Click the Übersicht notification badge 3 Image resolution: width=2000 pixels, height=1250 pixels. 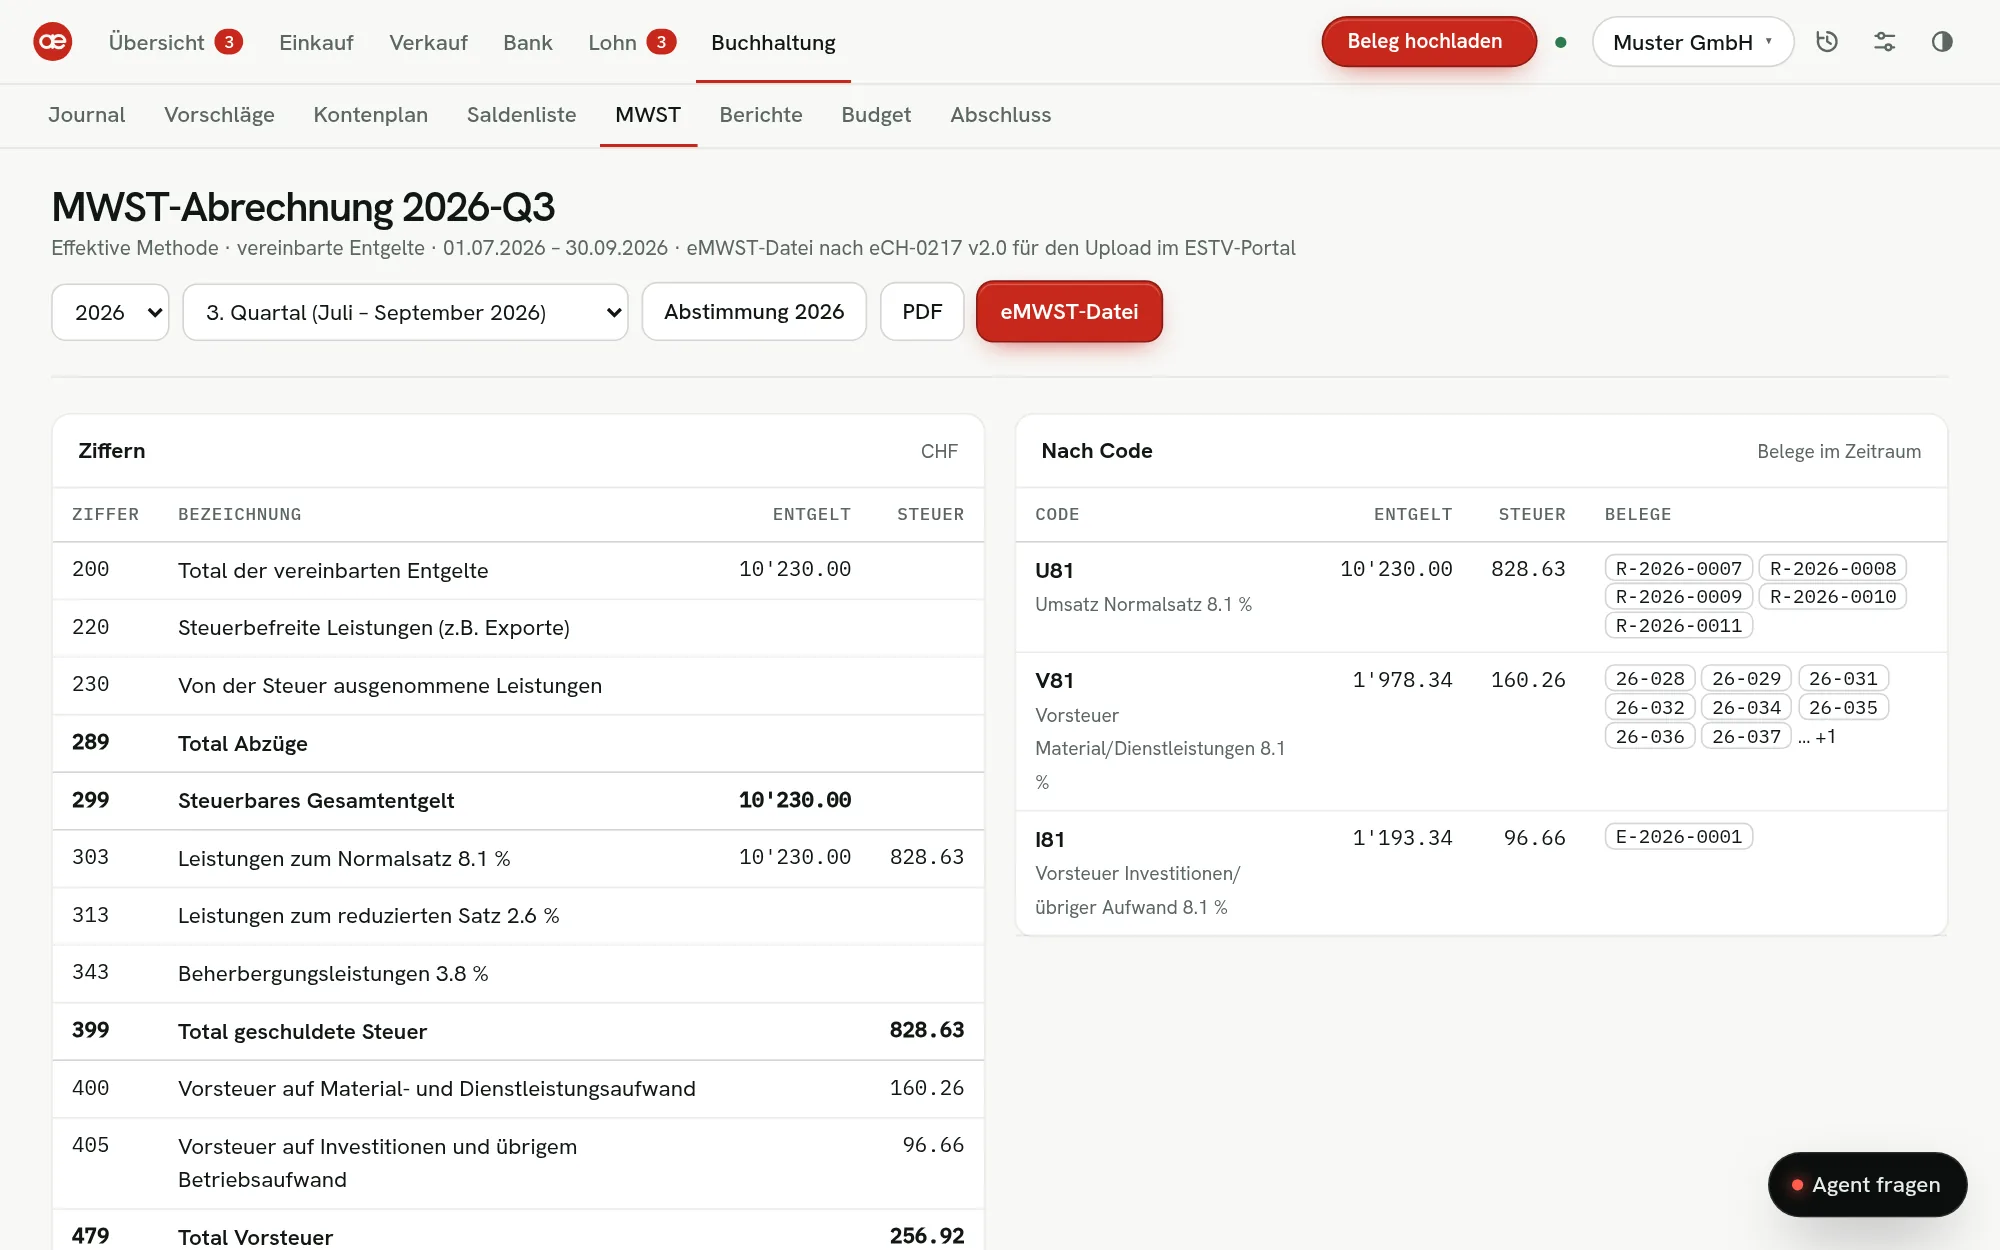coord(229,42)
